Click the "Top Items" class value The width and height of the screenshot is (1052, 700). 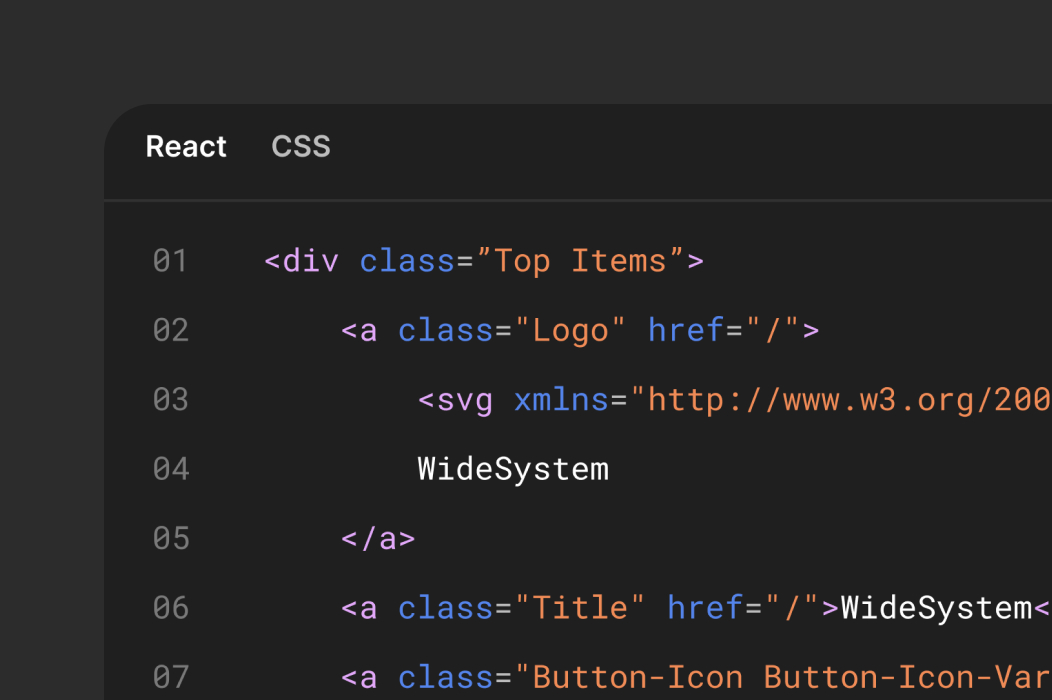(580, 261)
